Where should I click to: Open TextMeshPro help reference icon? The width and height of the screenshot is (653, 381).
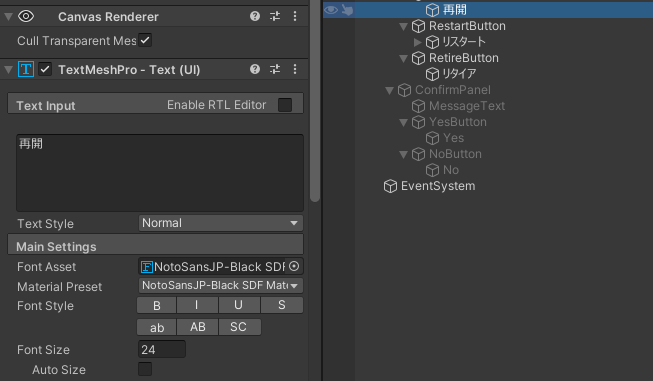point(255,69)
